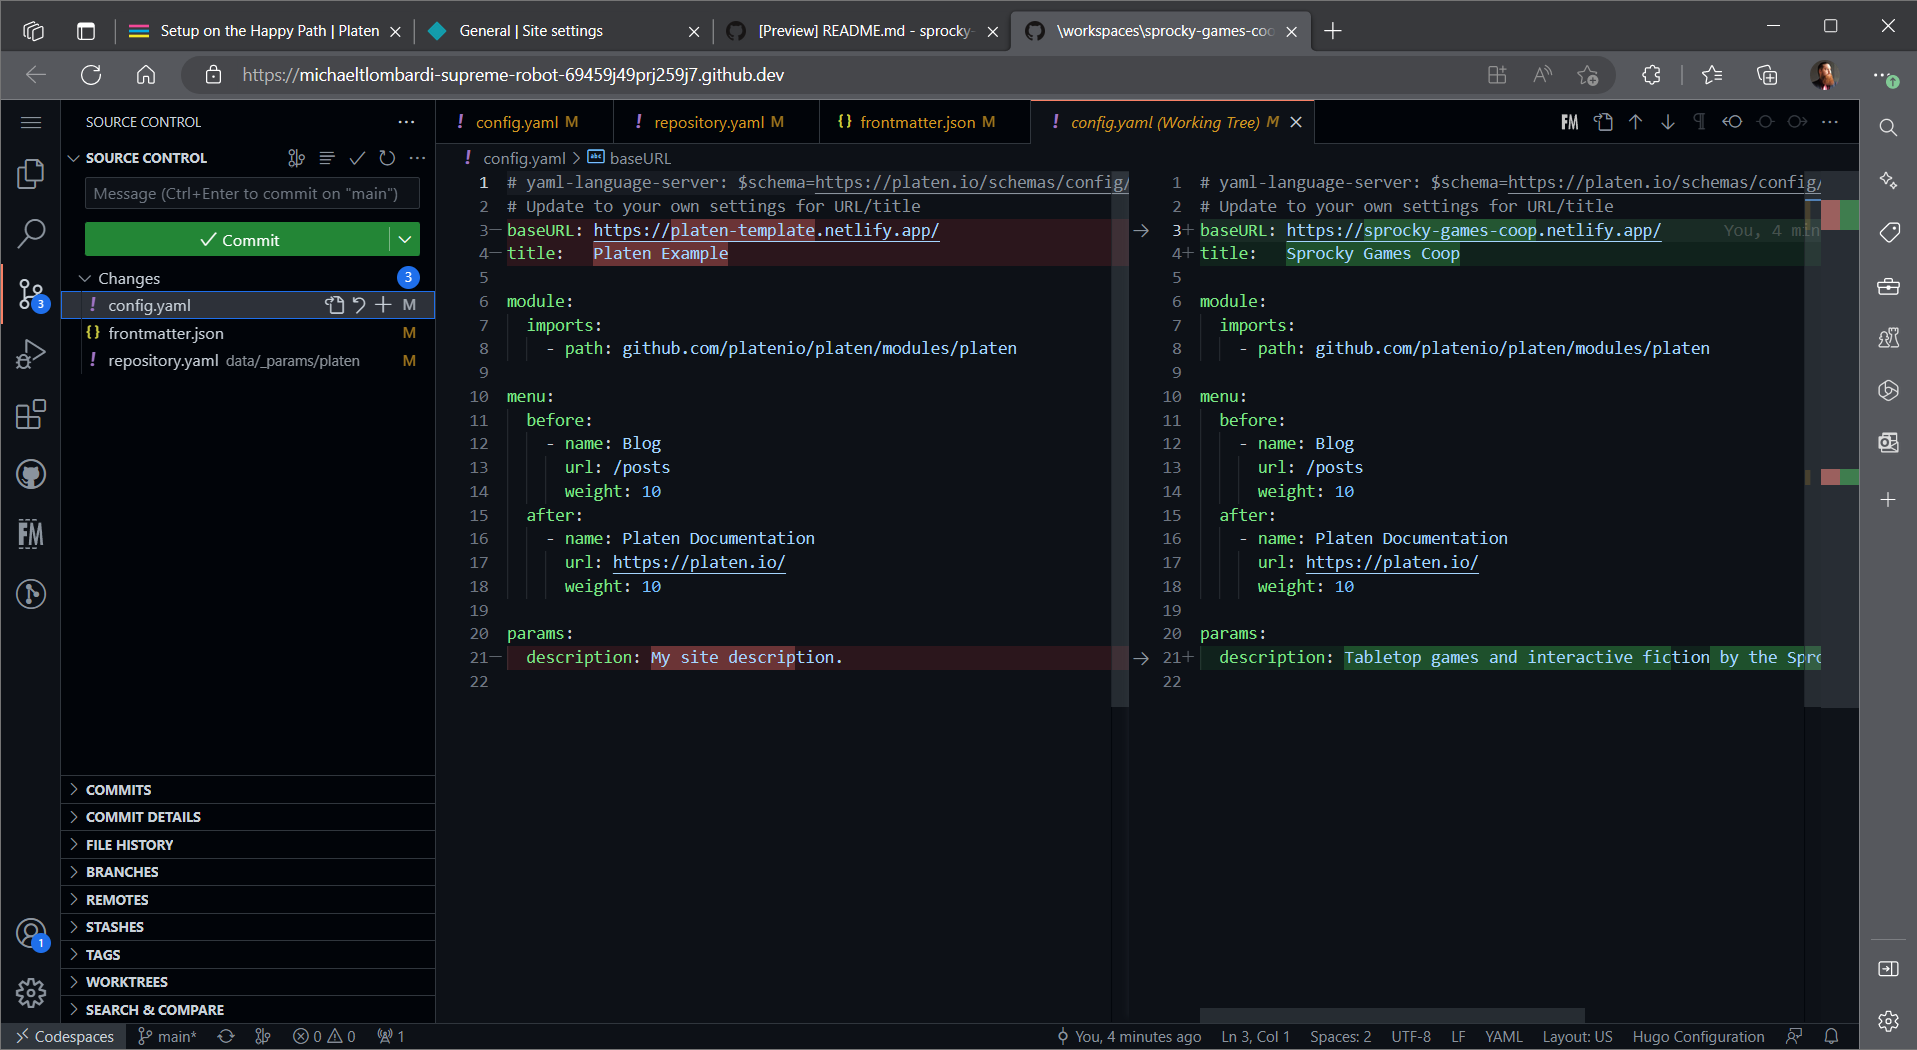Toggle view as list/tree in Source Control
1917x1050 pixels.
pos(327,158)
